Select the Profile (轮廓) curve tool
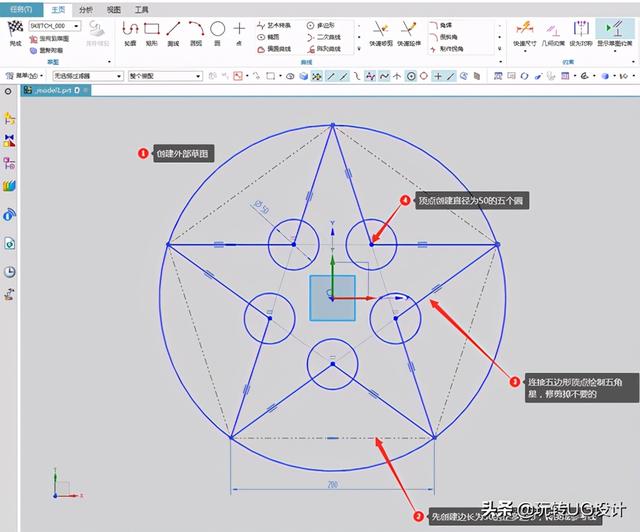 click(x=130, y=33)
